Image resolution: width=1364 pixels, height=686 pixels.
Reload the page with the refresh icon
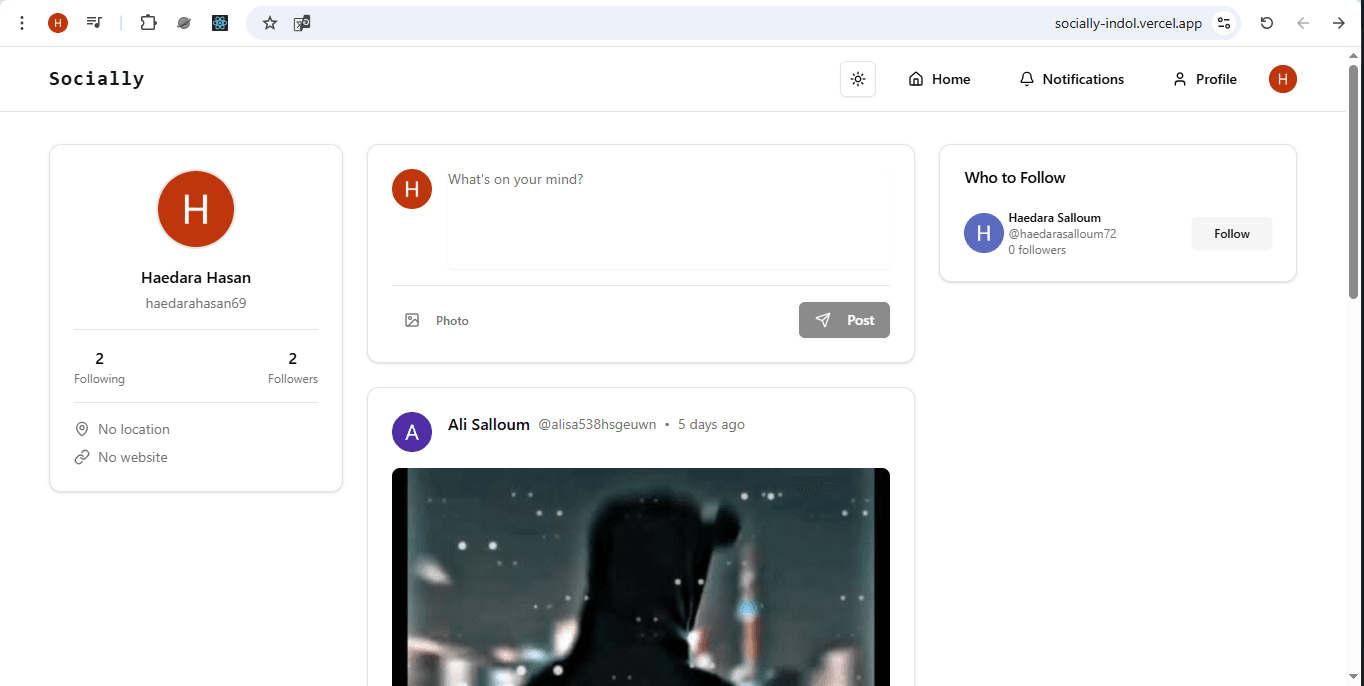tap(1266, 23)
